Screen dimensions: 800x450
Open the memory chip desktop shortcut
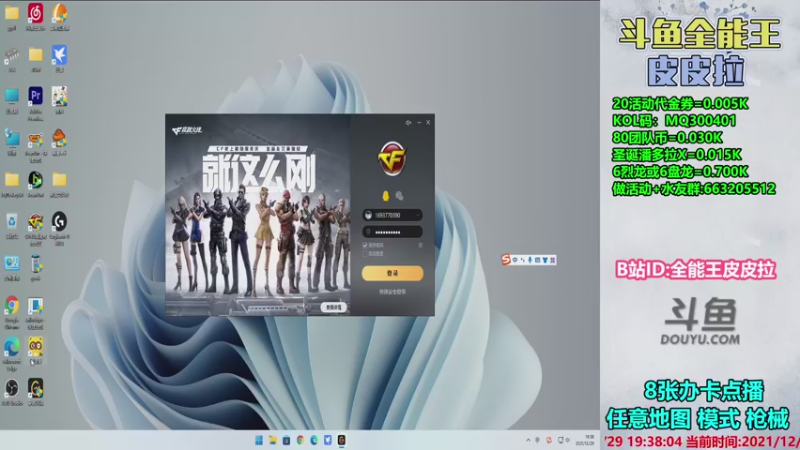tap(12, 55)
